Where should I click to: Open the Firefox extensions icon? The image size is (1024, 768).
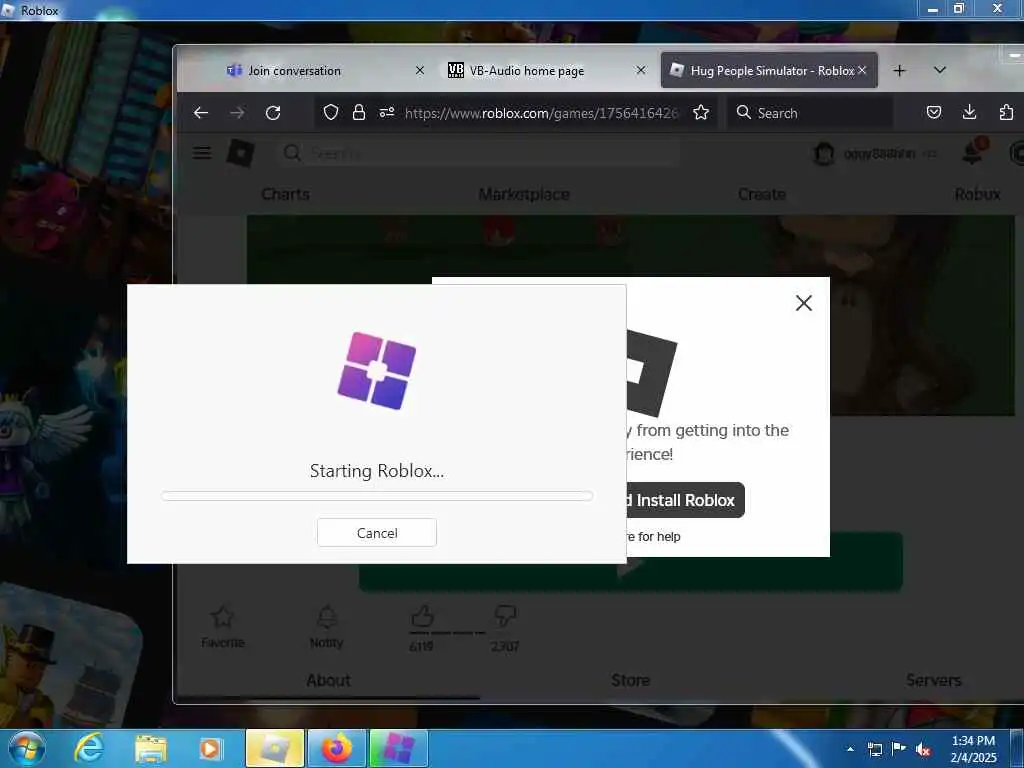1006,113
